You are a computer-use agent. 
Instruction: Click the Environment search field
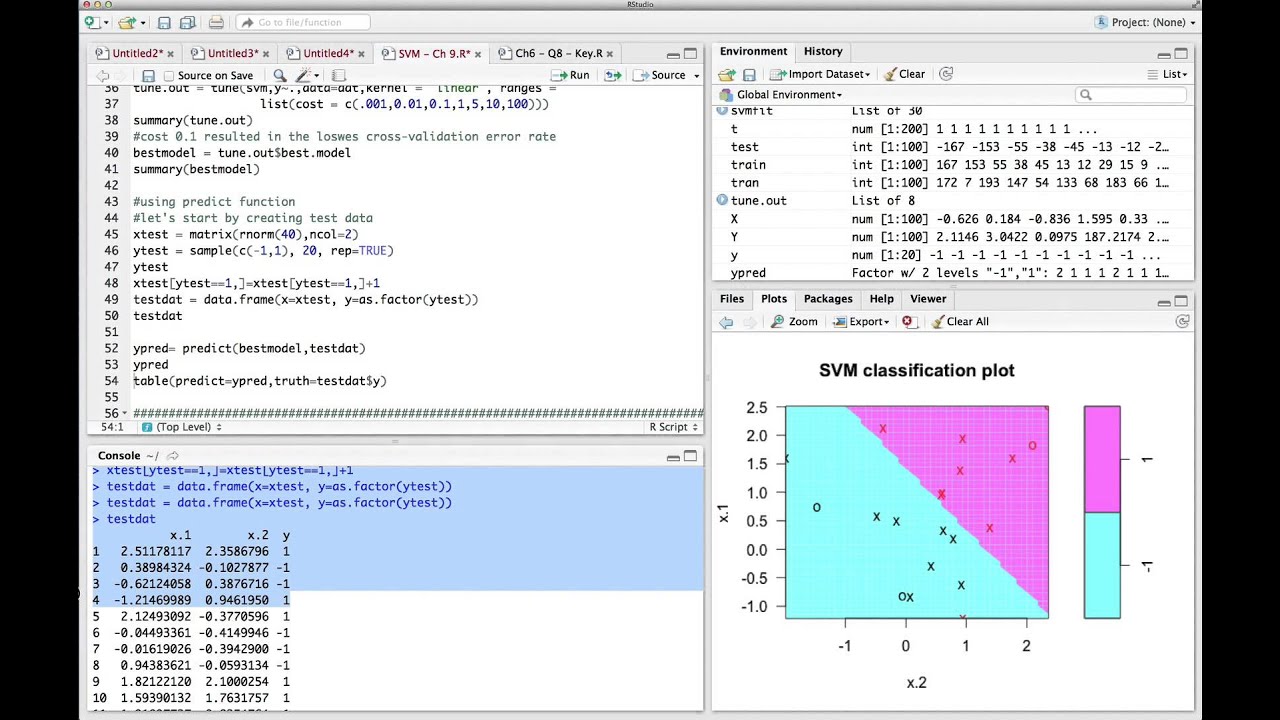click(1131, 95)
